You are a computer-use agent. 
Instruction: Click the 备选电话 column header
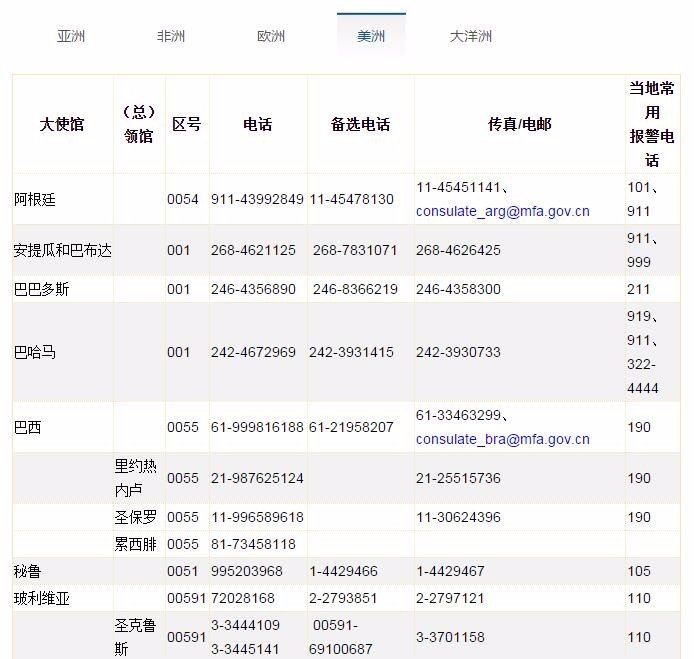coord(360,124)
